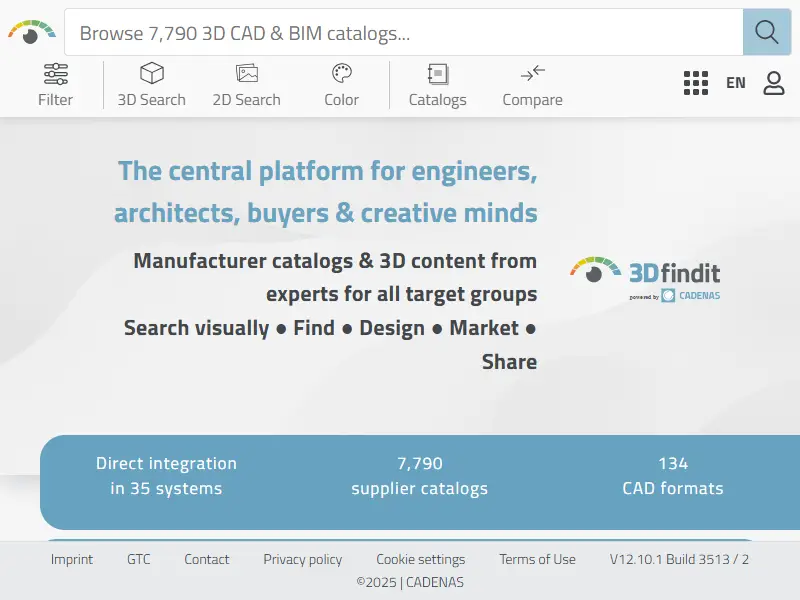
Task: Start a 2D Search
Action: pyautogui.click(x=246, y=85)
